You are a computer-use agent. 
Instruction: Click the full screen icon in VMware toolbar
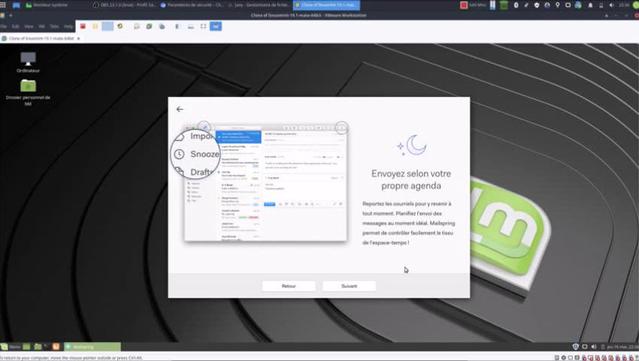pos(203,26)
